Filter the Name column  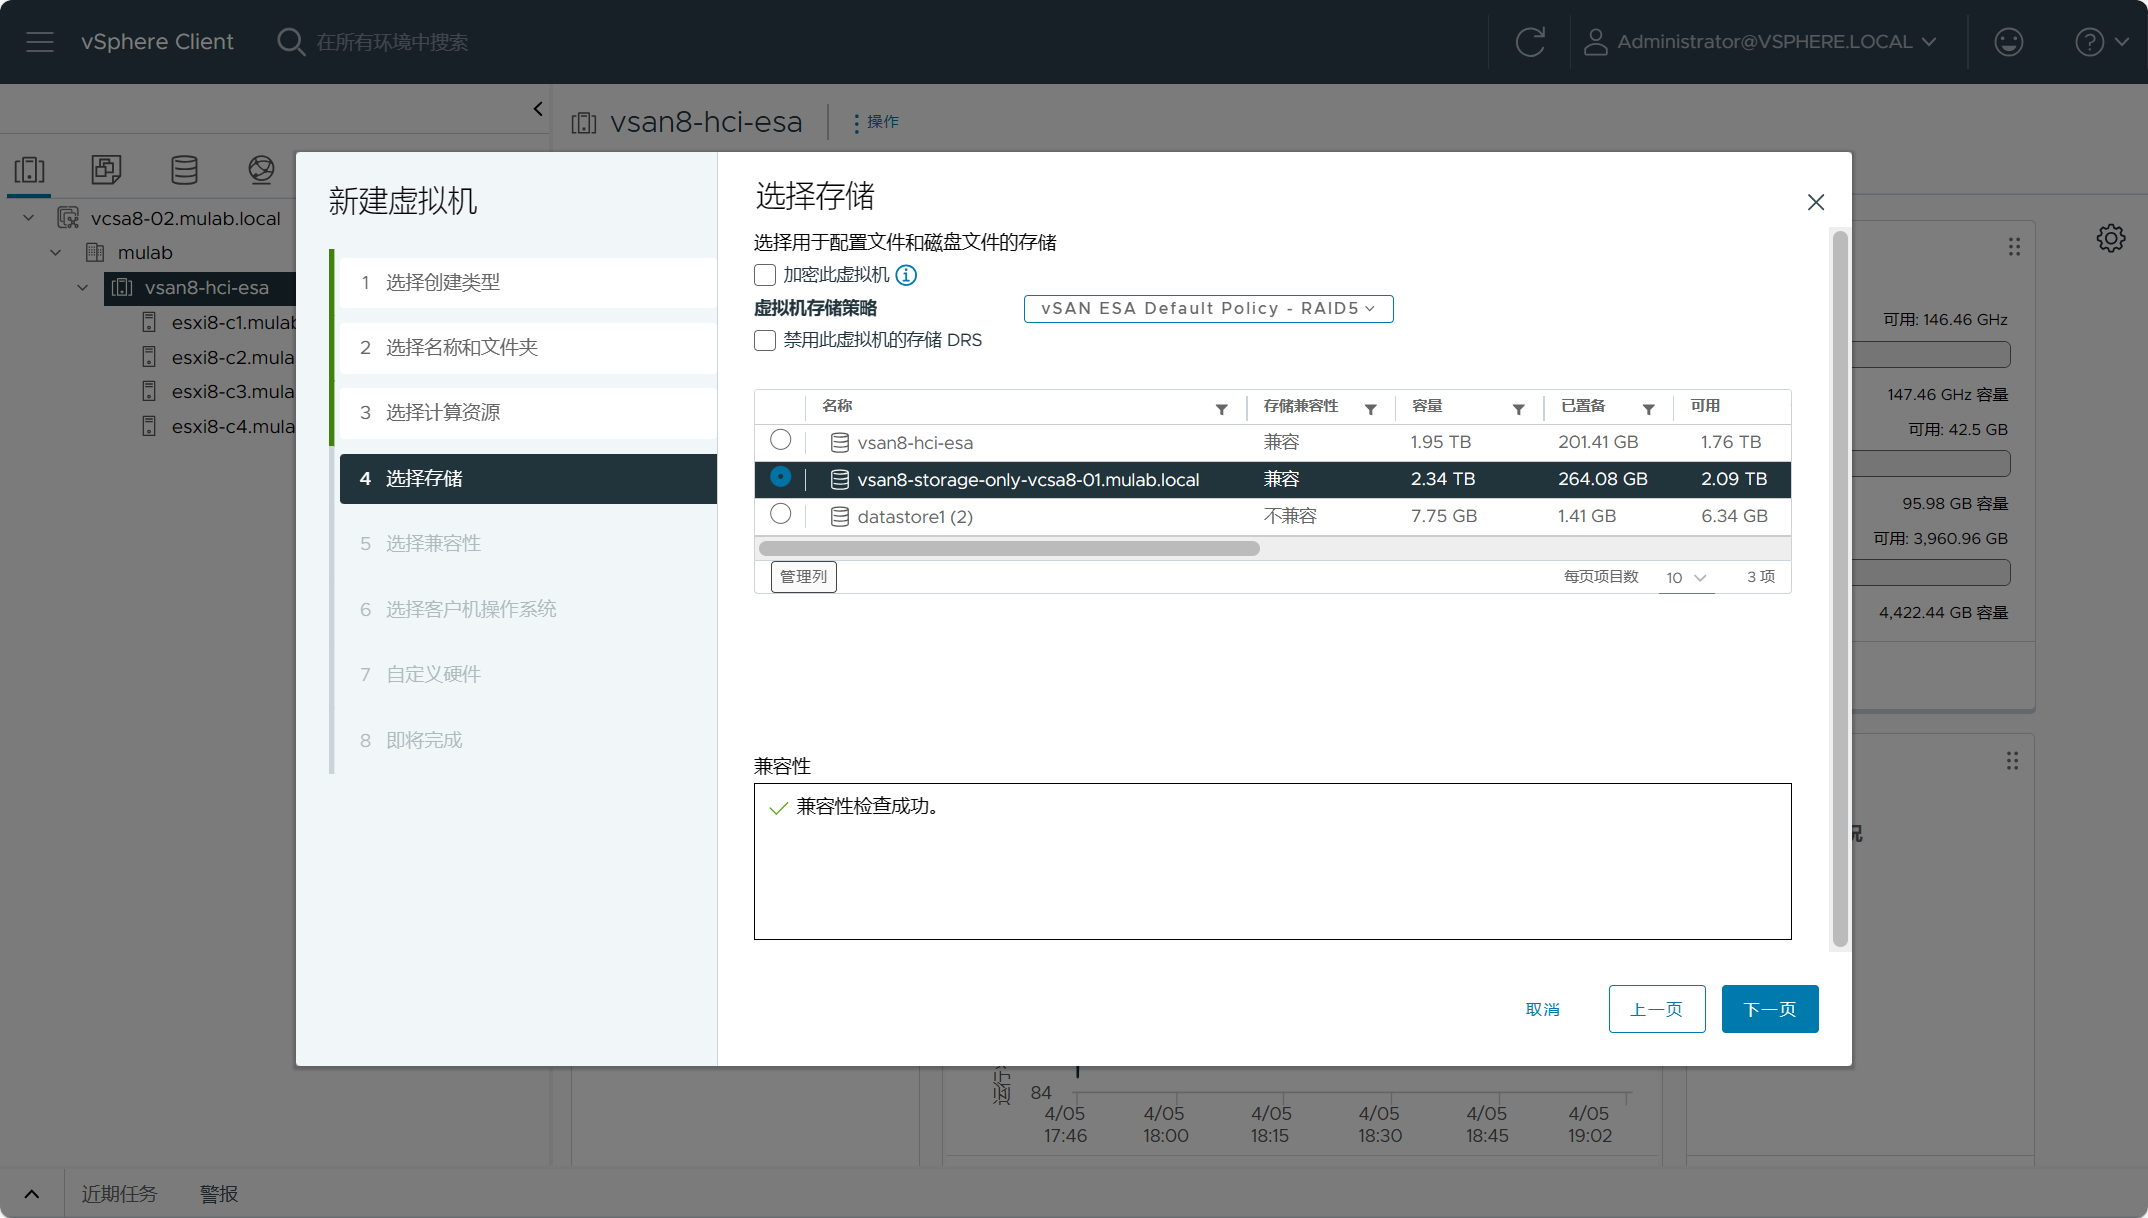[1221, 409]
